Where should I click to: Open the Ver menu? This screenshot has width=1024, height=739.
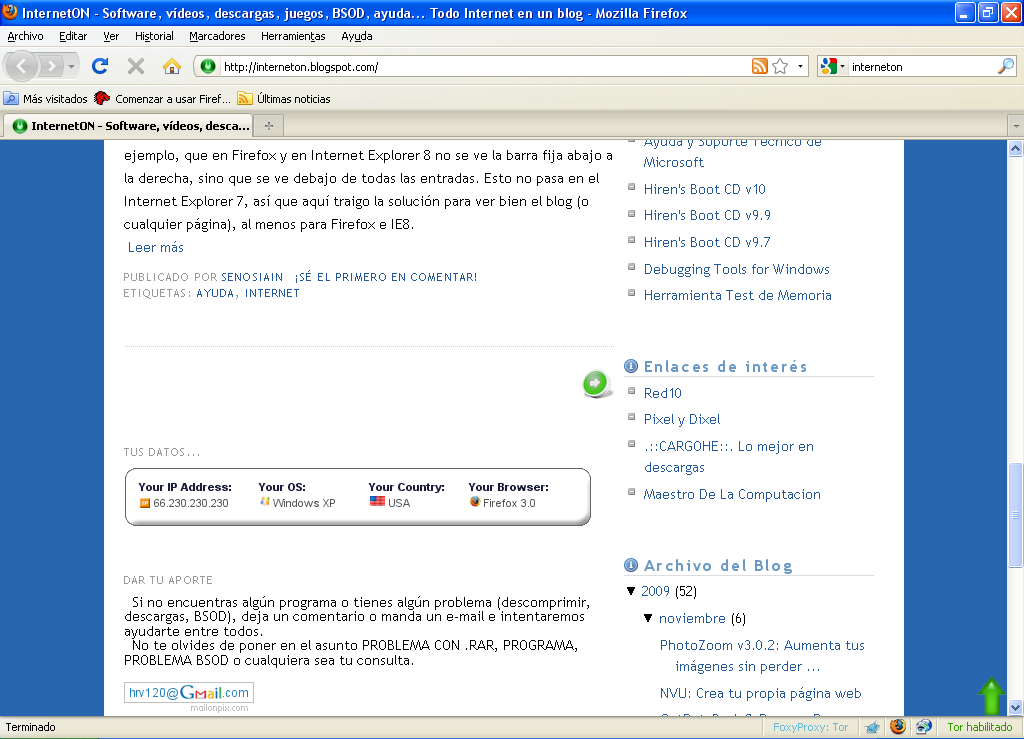tap(111, 36)
